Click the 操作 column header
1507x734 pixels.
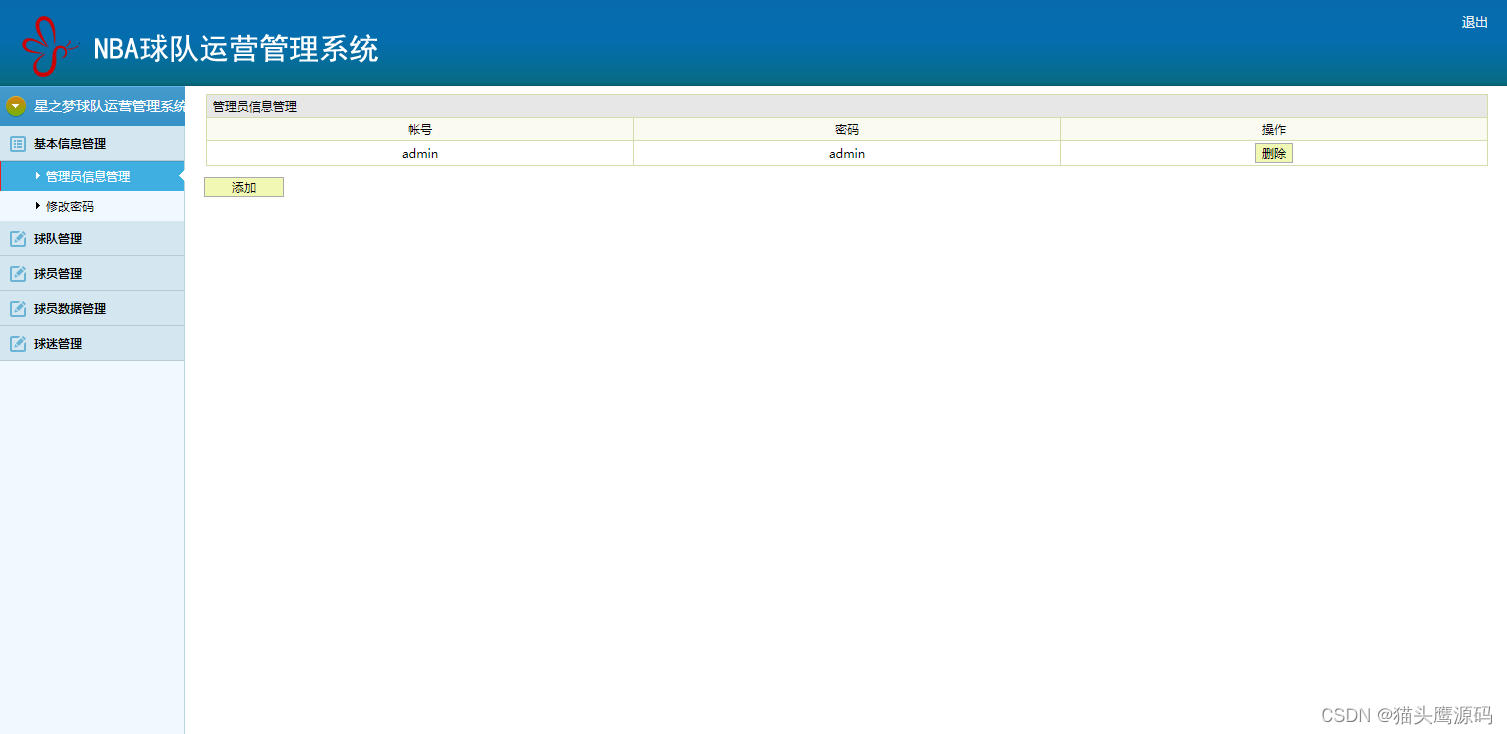[x=1274, y=130]
